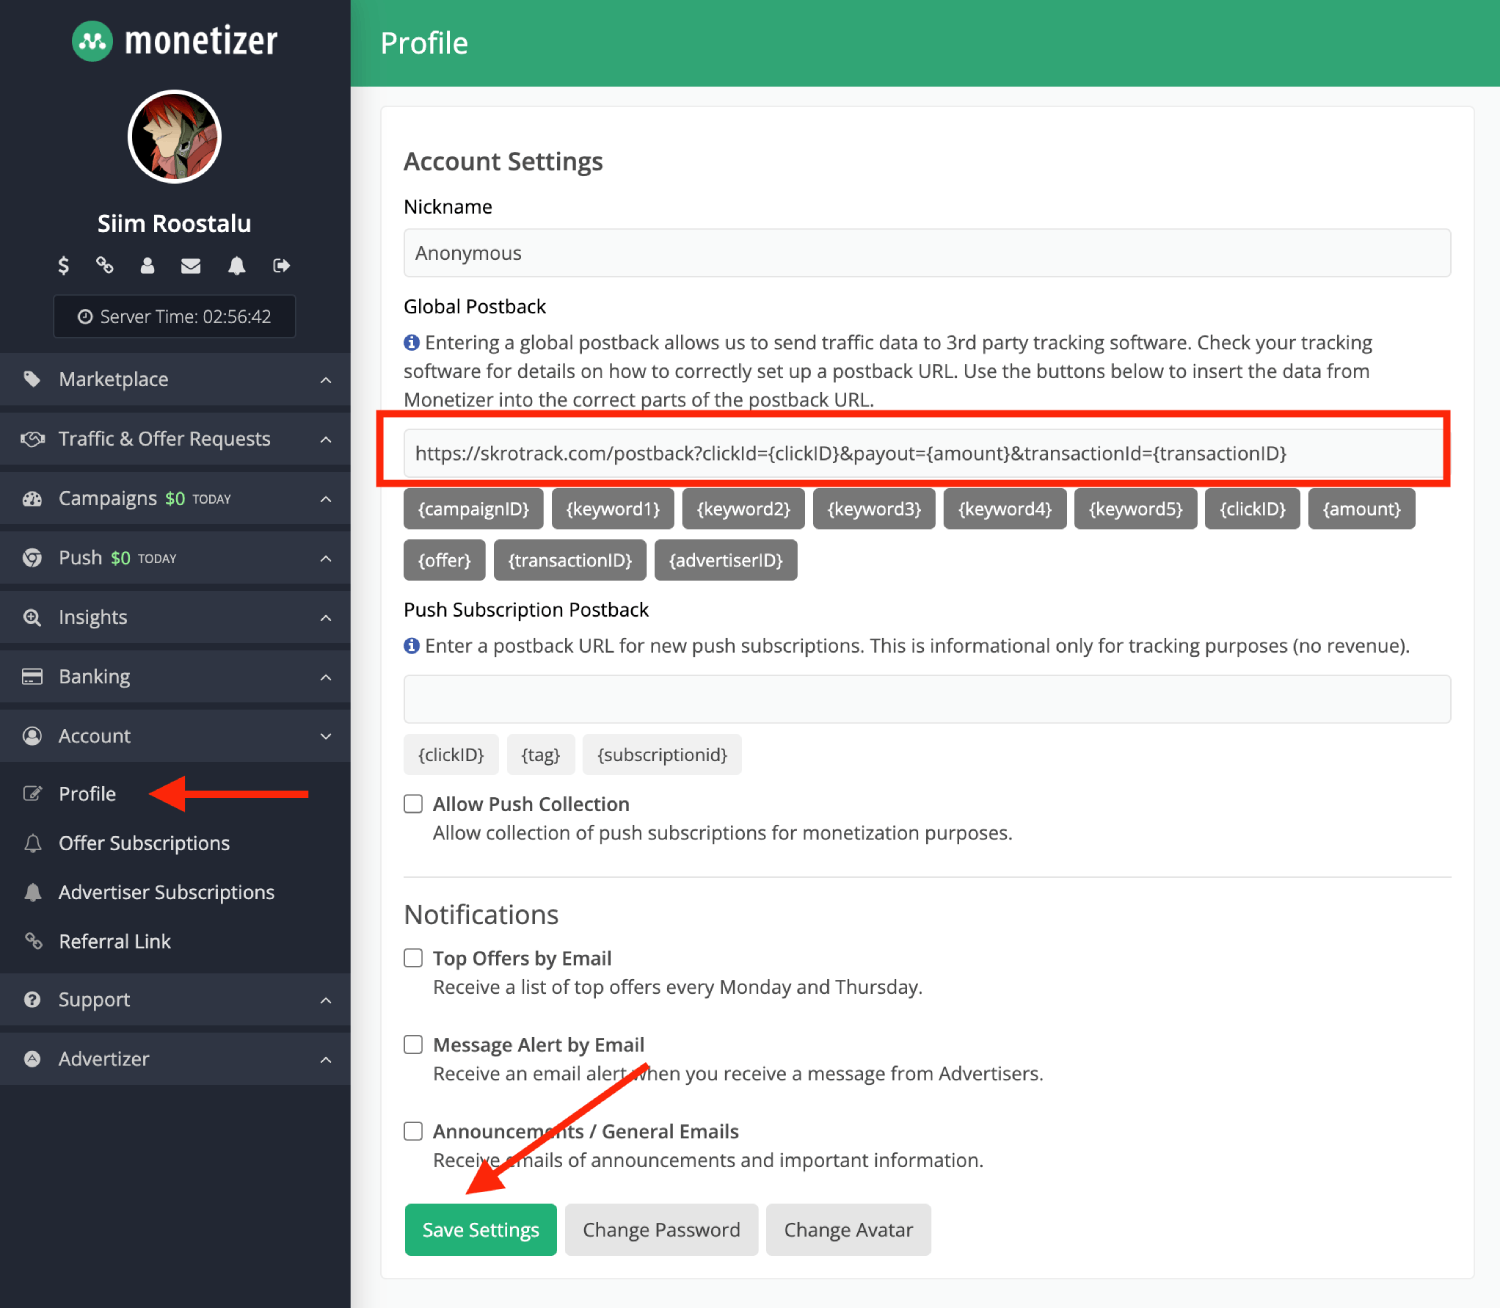Check Top Offers by Email
The width and height of the screenshot is (1500, 1308).
[x=413, y=958]
